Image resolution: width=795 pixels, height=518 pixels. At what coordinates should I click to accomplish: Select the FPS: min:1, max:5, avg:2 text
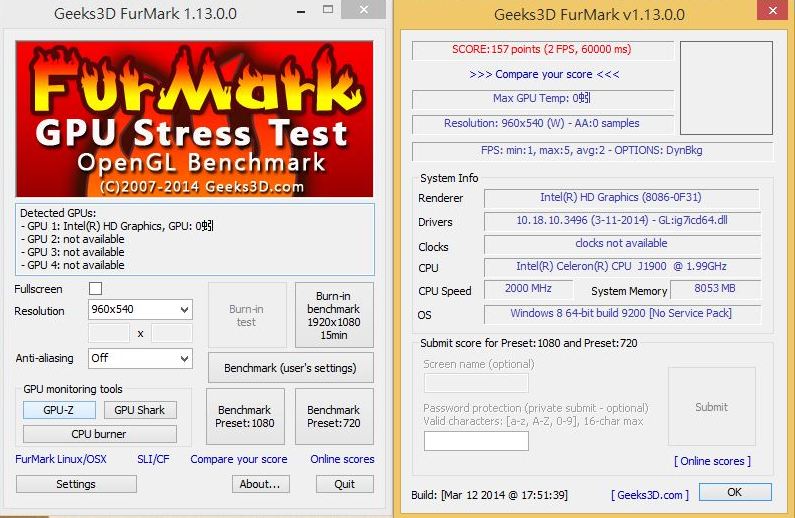(x=593, y=151)
